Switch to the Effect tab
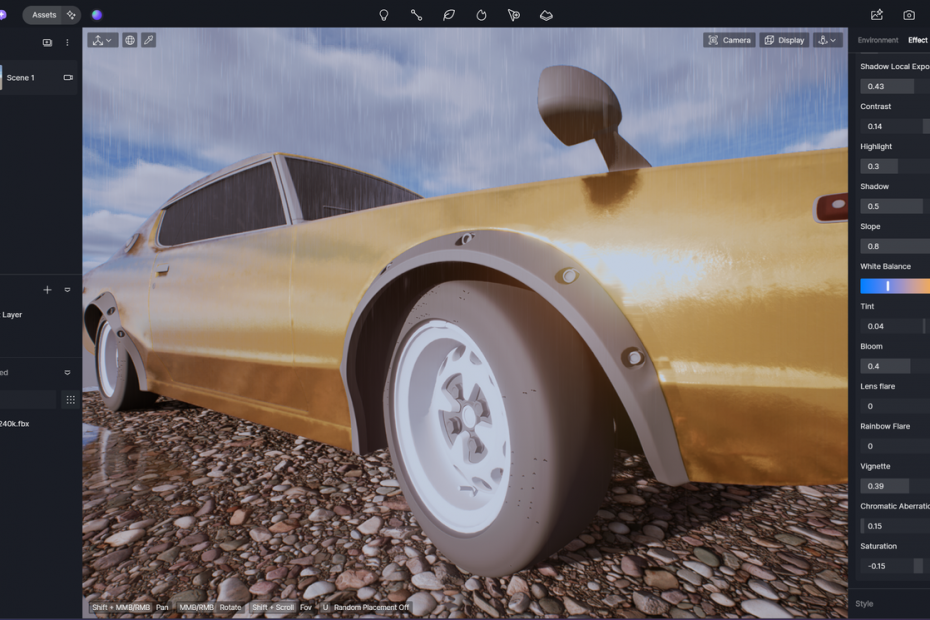This screenshot has width=930, height=620. [x=917, y=40]
